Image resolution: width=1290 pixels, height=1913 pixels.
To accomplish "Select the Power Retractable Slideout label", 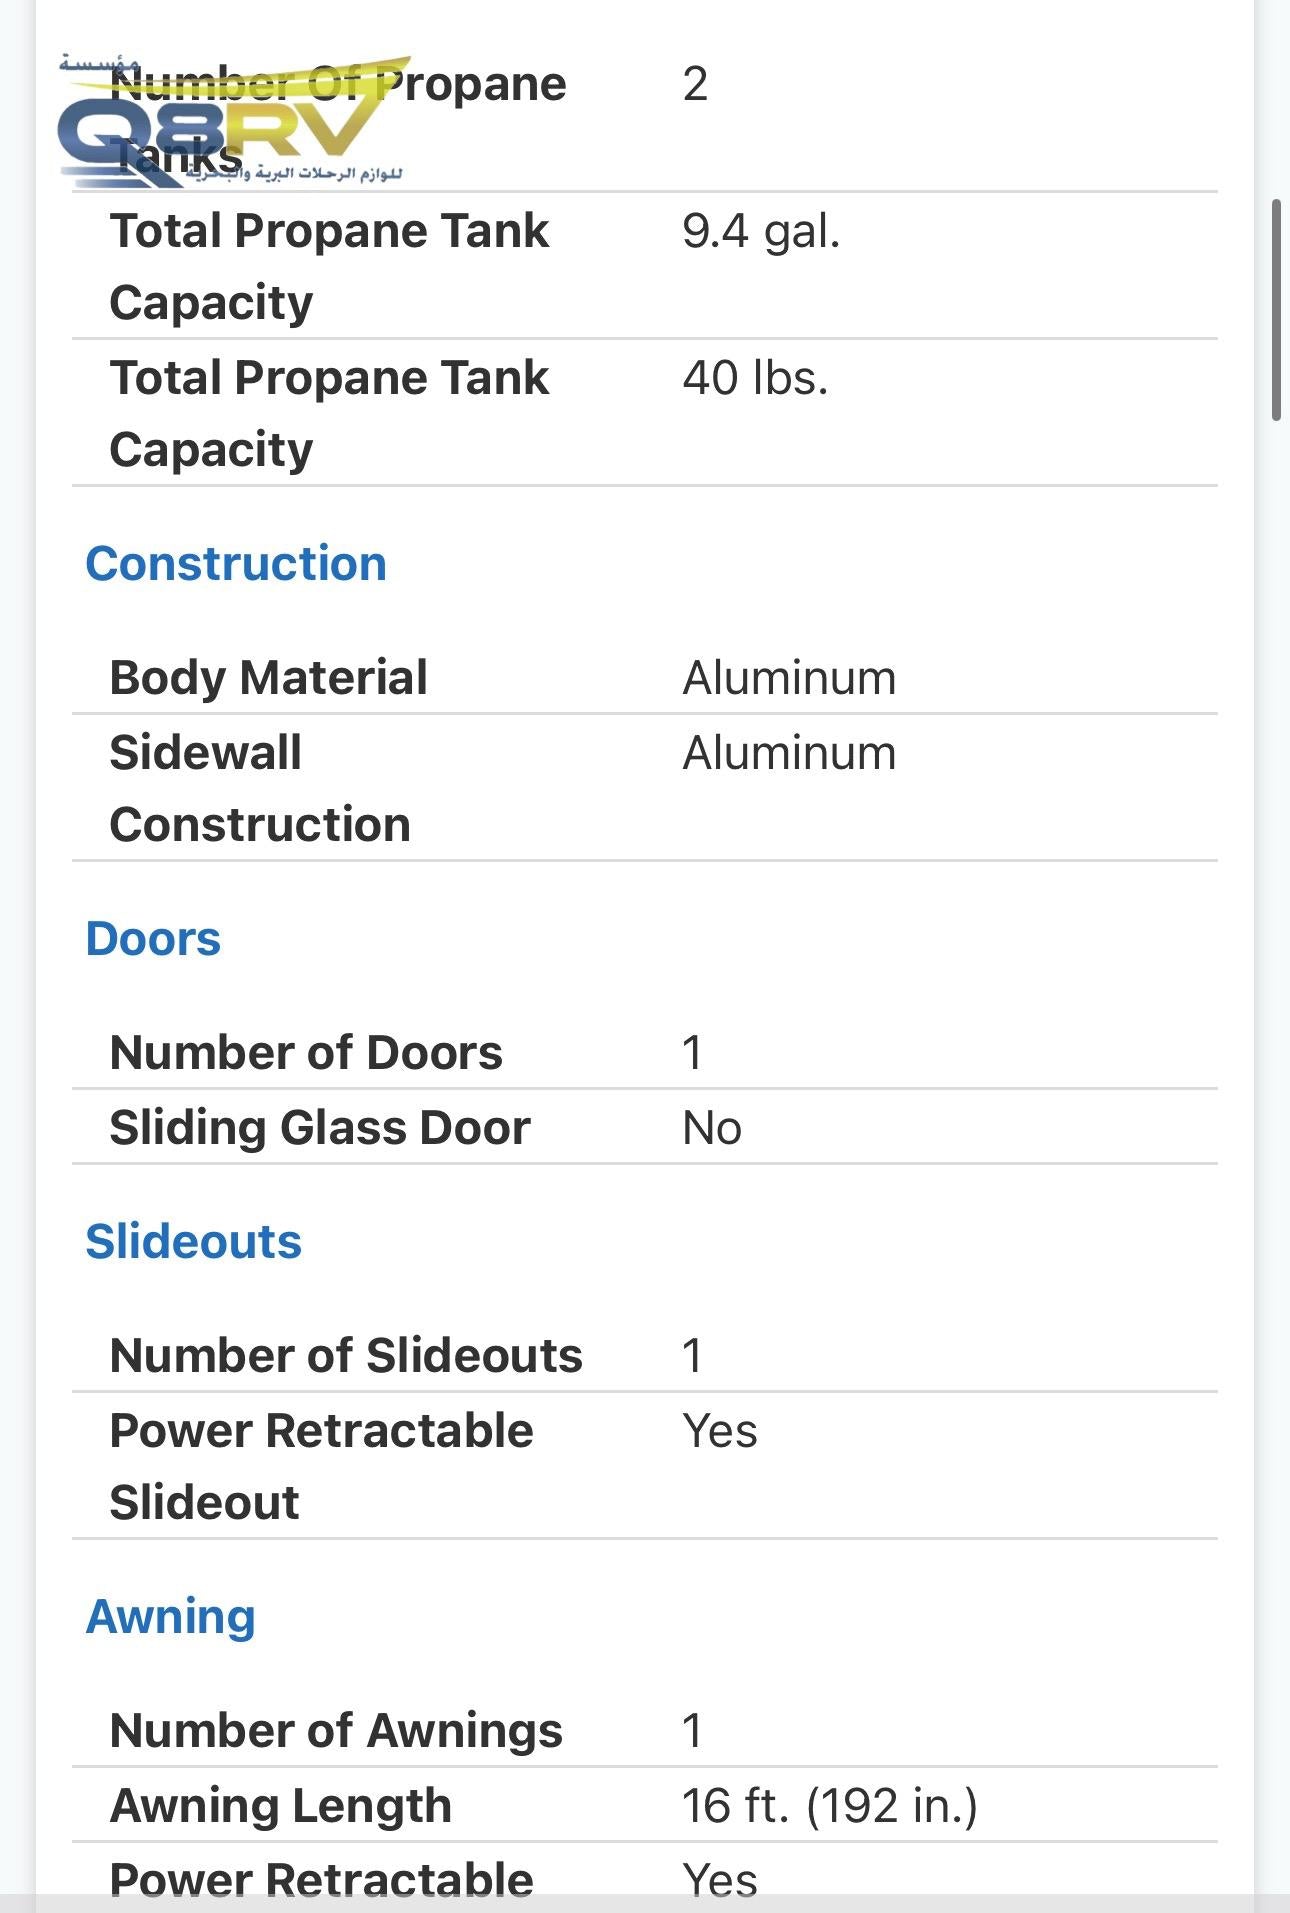I will (321, 1466).
